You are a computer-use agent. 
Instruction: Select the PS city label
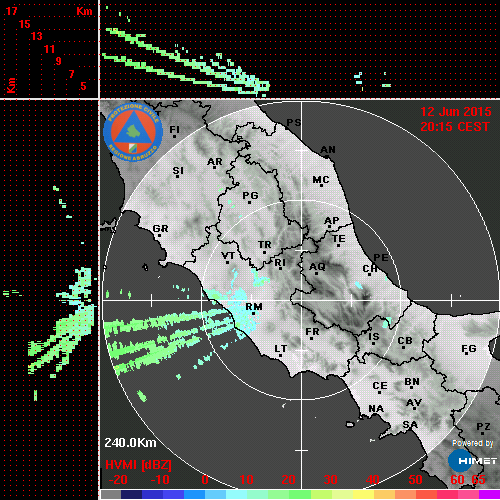[x=294, y=123]
